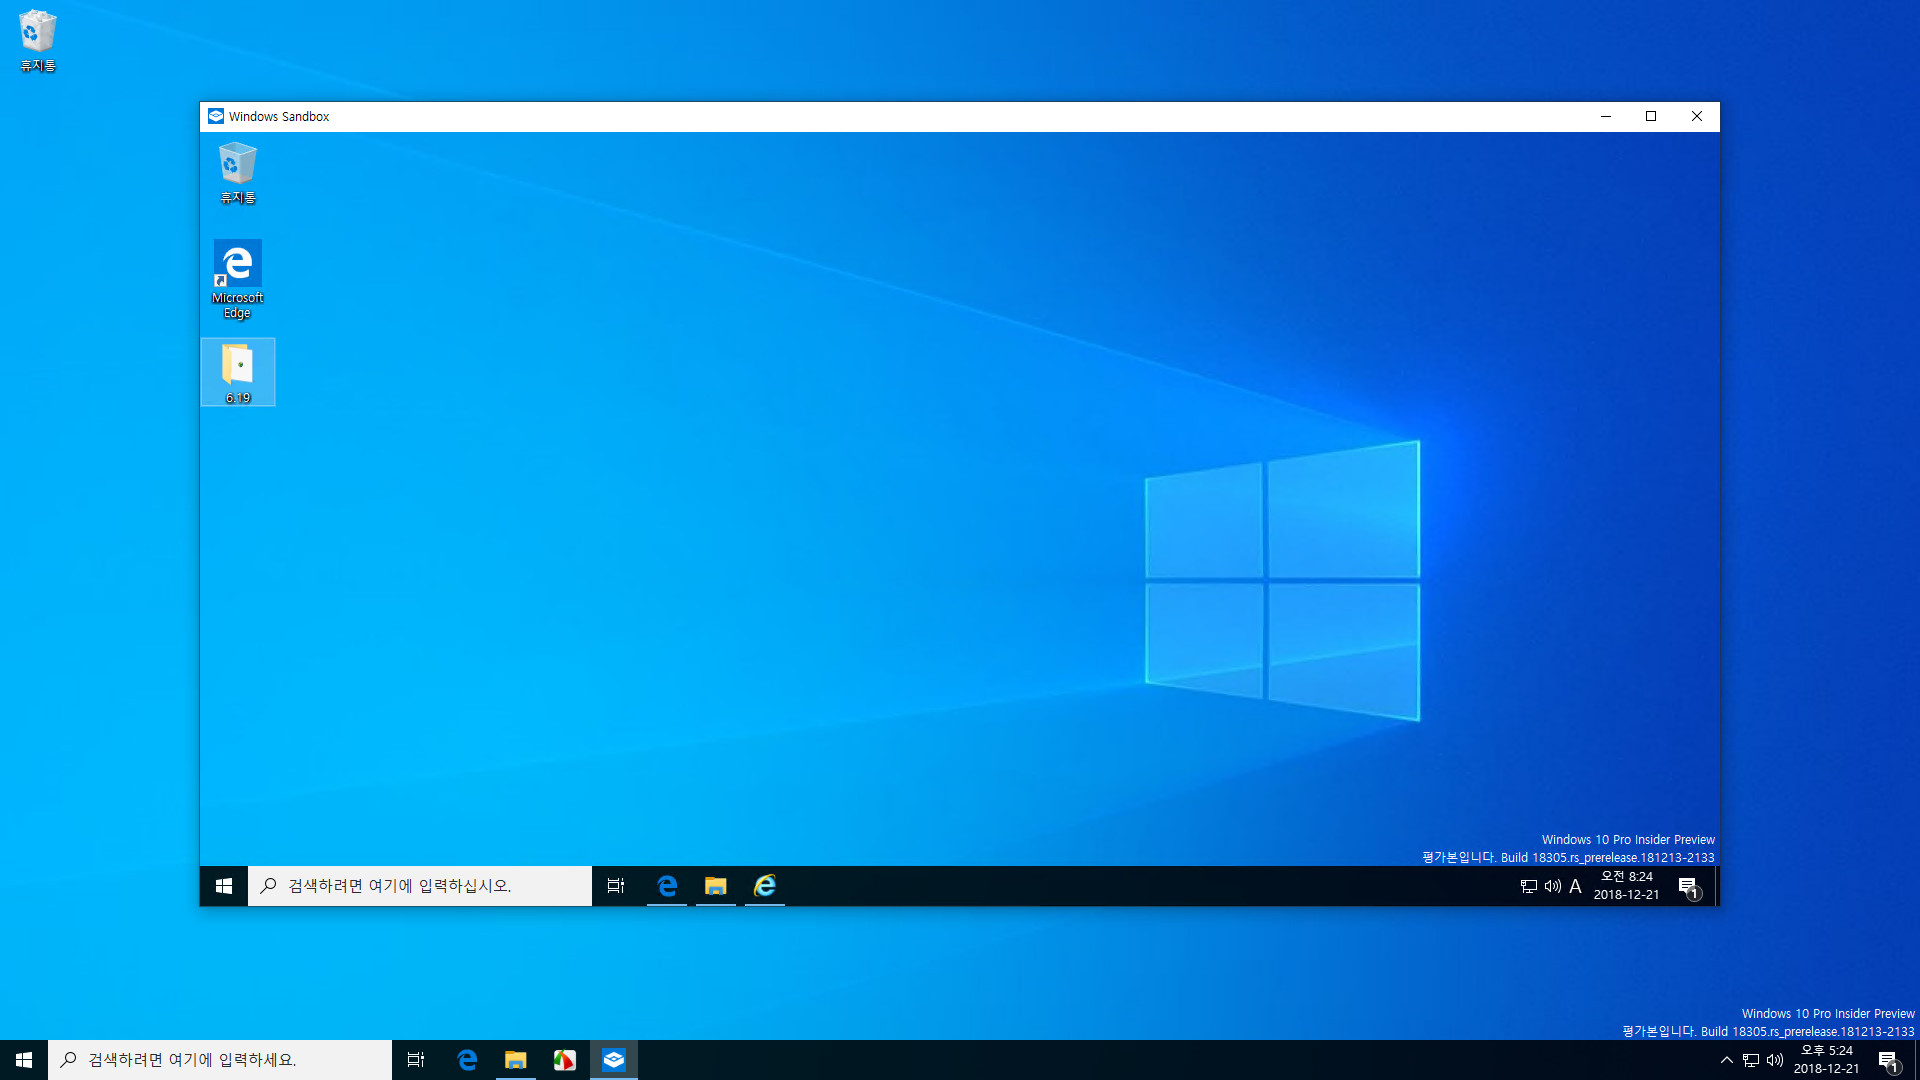Launch Internet Explorer from Sandbox taskbar

pos(765,886)
